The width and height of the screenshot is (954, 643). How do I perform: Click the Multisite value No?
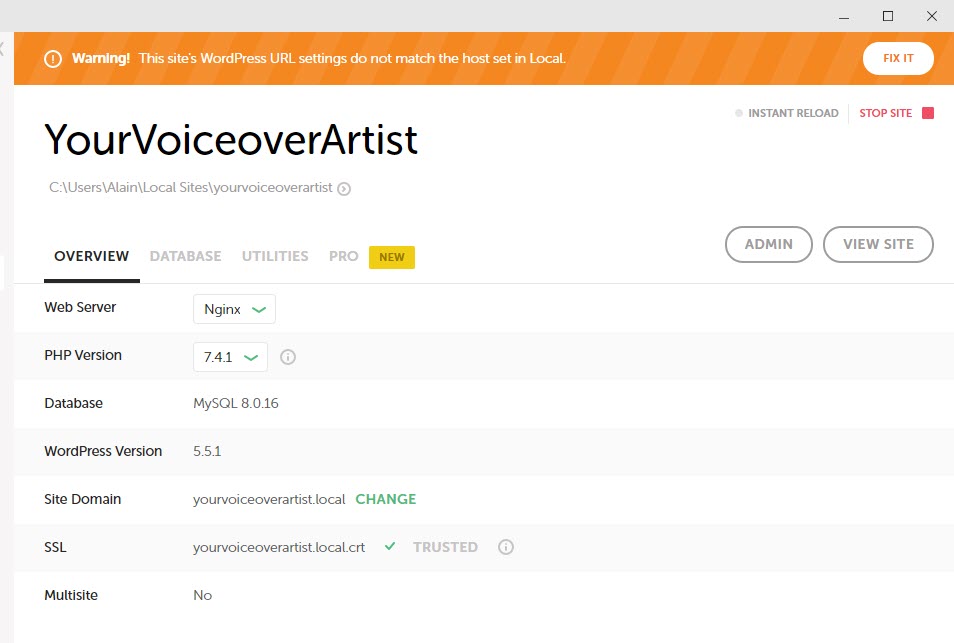point(202,595)
